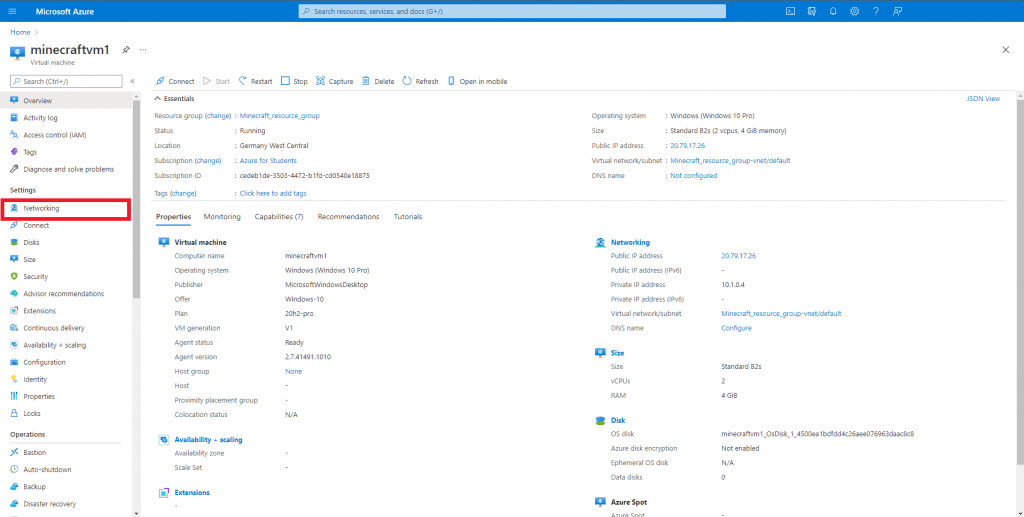
Task: Click JSON View link
Action: click(983, 99)
